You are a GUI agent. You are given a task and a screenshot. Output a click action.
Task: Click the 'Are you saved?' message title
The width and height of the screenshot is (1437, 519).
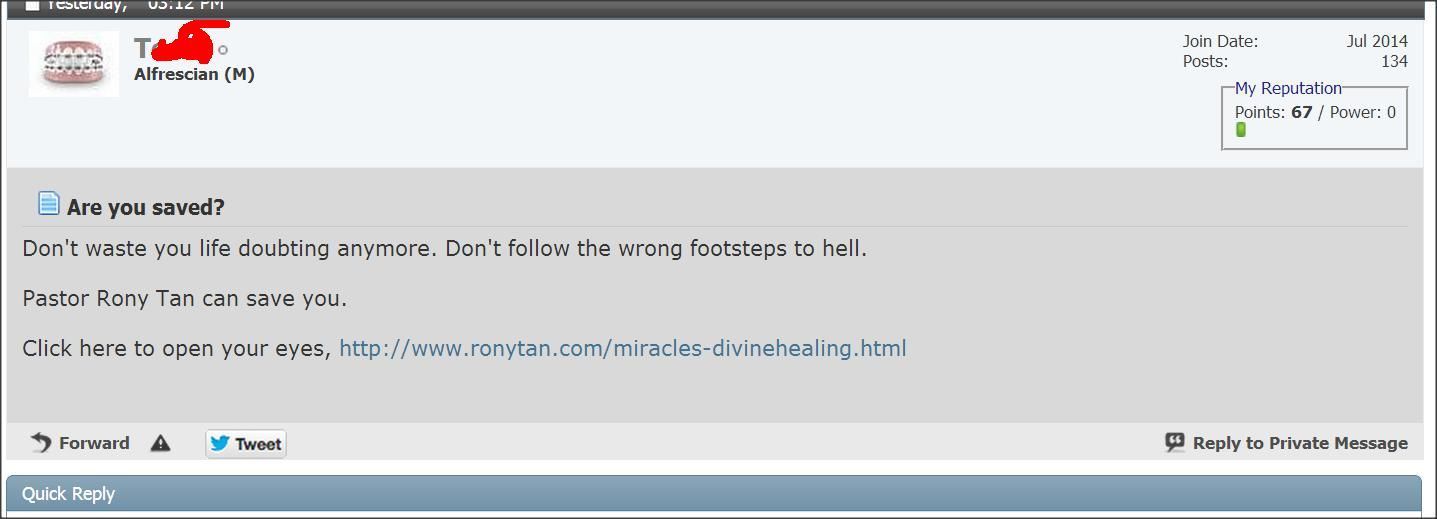[146, 207]
